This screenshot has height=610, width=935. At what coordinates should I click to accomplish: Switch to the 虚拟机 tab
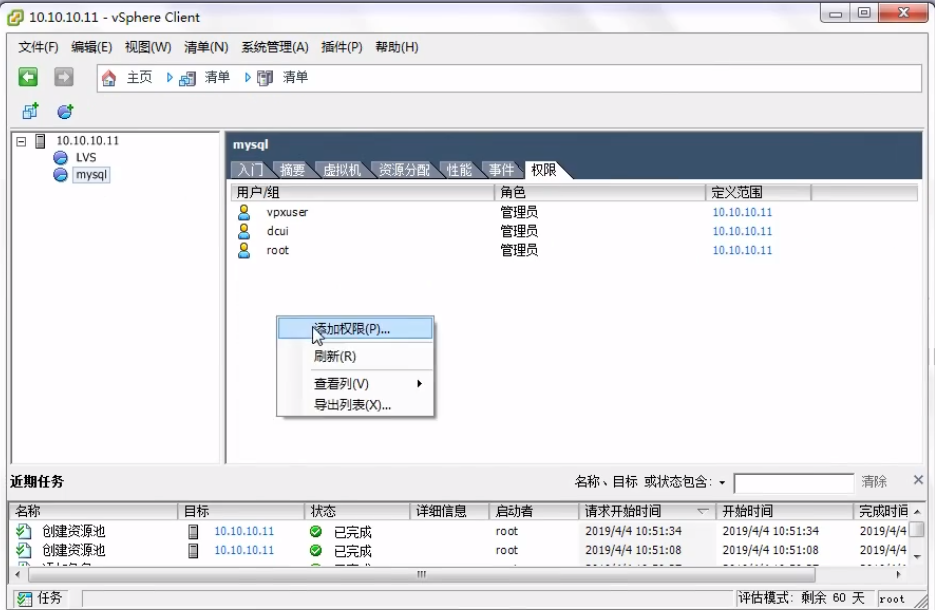coord(342,170)
